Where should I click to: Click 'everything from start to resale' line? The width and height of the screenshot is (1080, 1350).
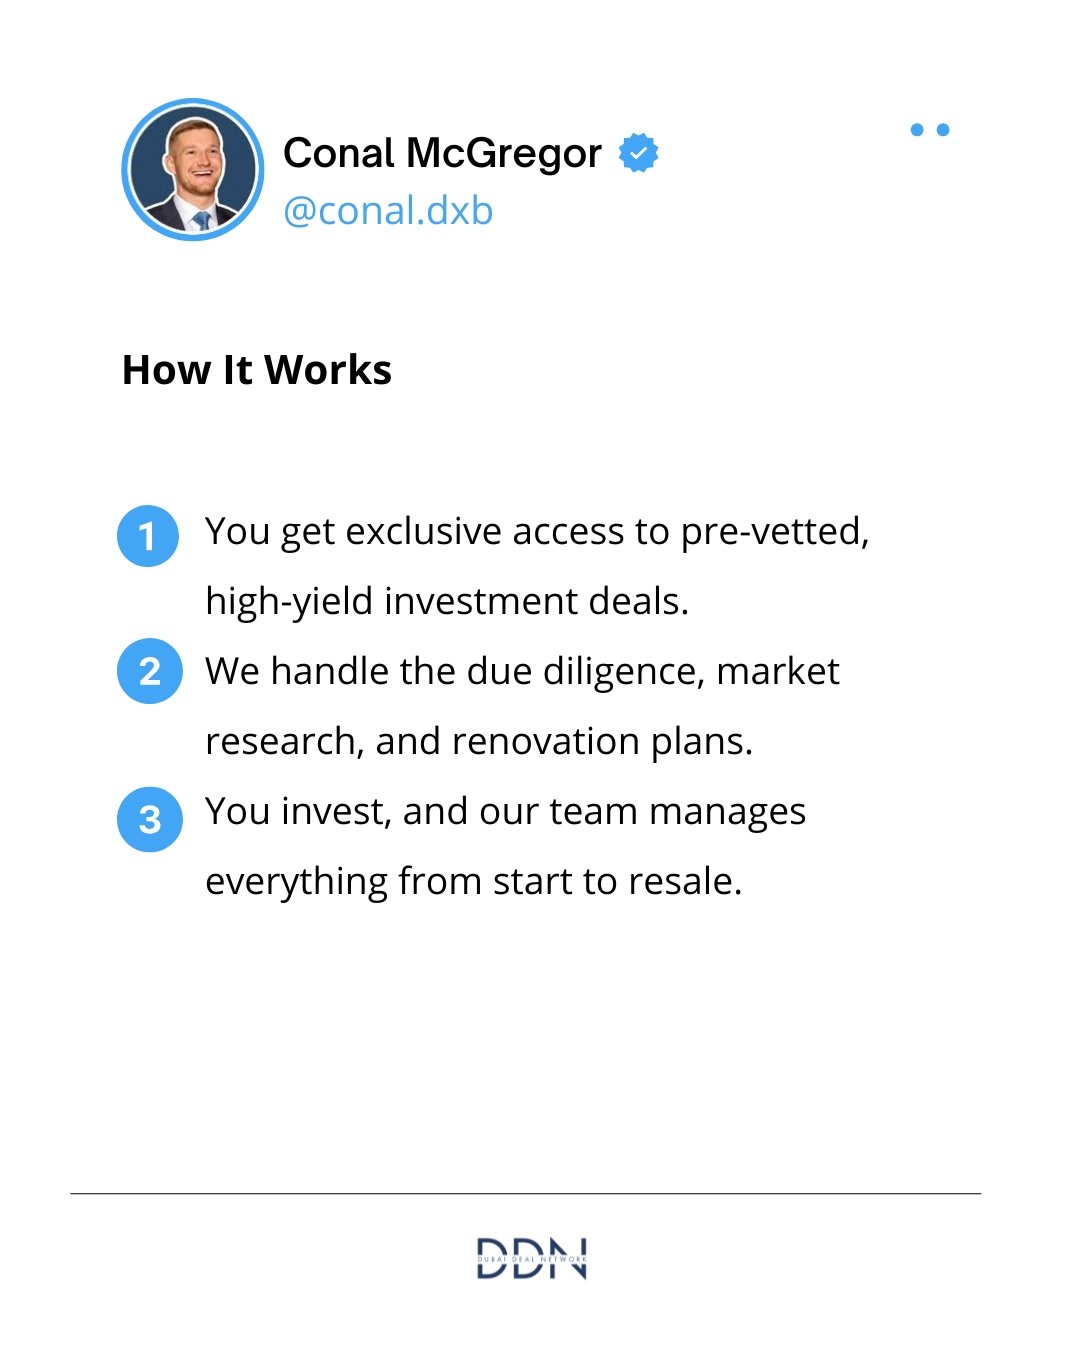click(474, 881)
